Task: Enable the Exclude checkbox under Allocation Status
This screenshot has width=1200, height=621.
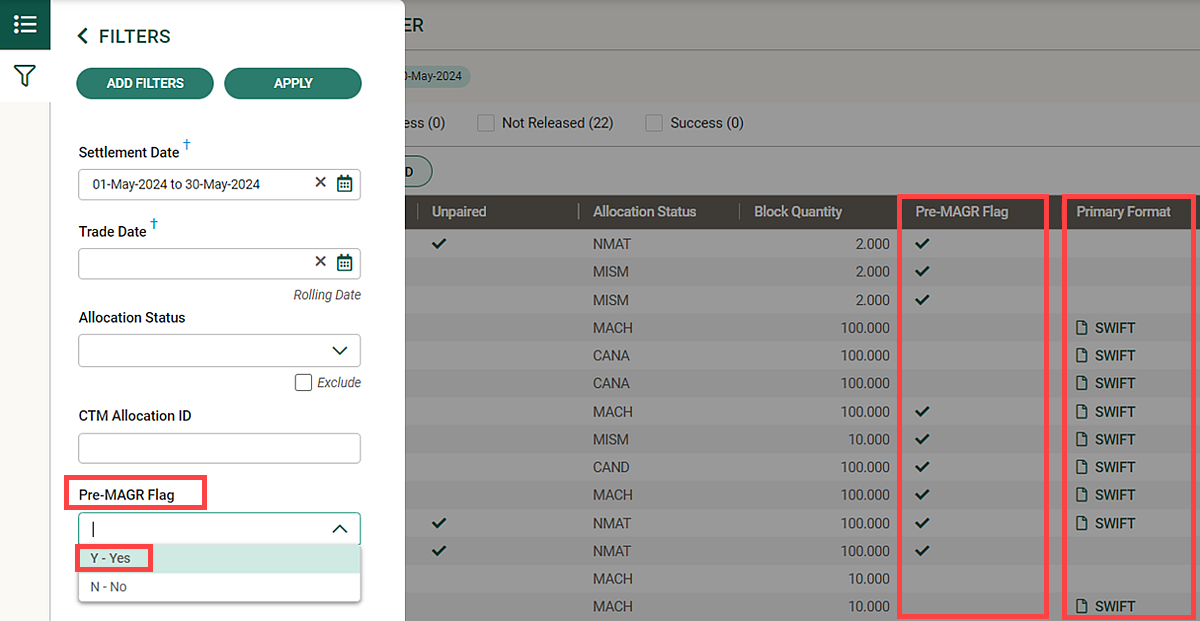Action: tap(303, 382)
